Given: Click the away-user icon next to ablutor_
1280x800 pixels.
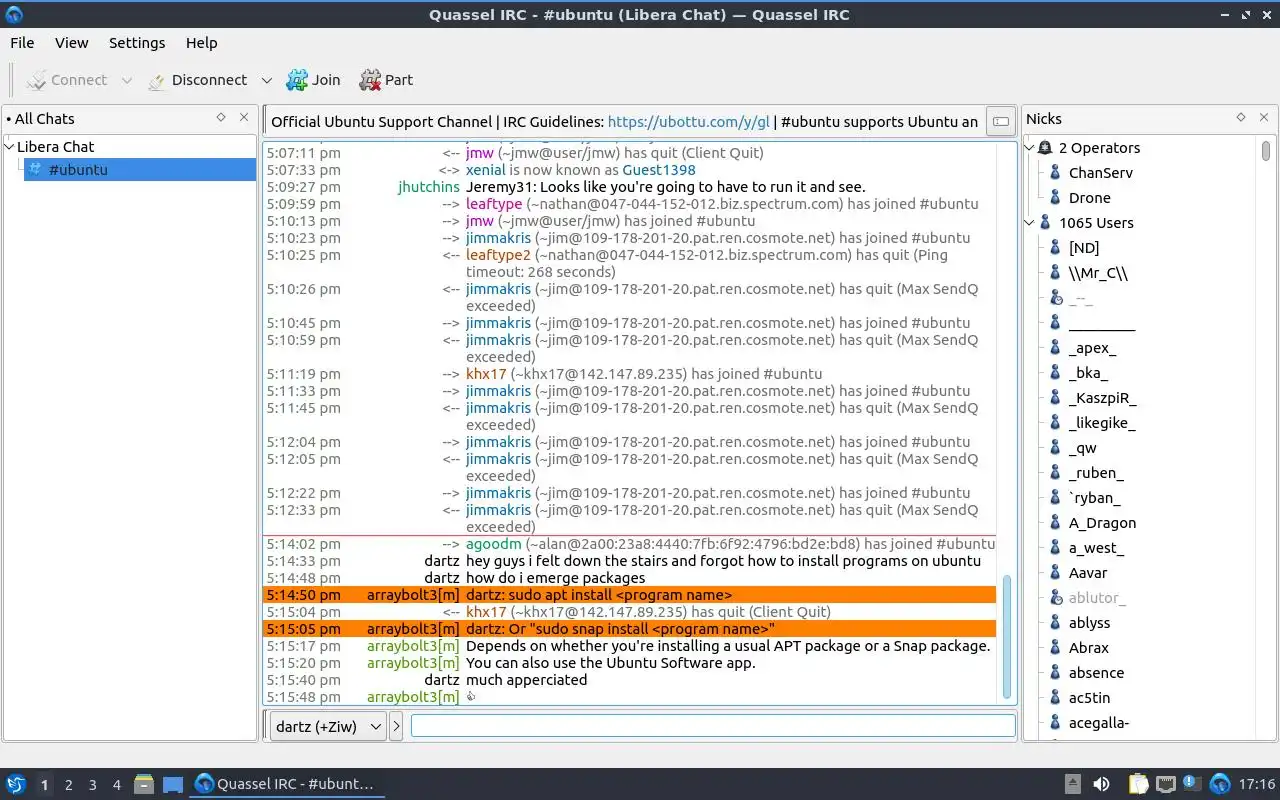Looking at the screenshot, I should tap(1055, 598).
